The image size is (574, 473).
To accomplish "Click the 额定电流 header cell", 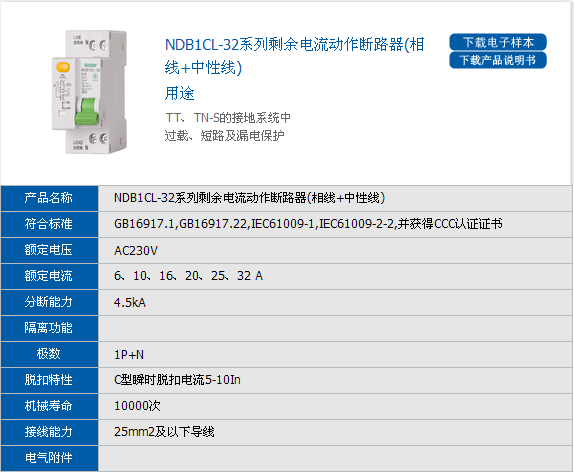I will (49, 276).
